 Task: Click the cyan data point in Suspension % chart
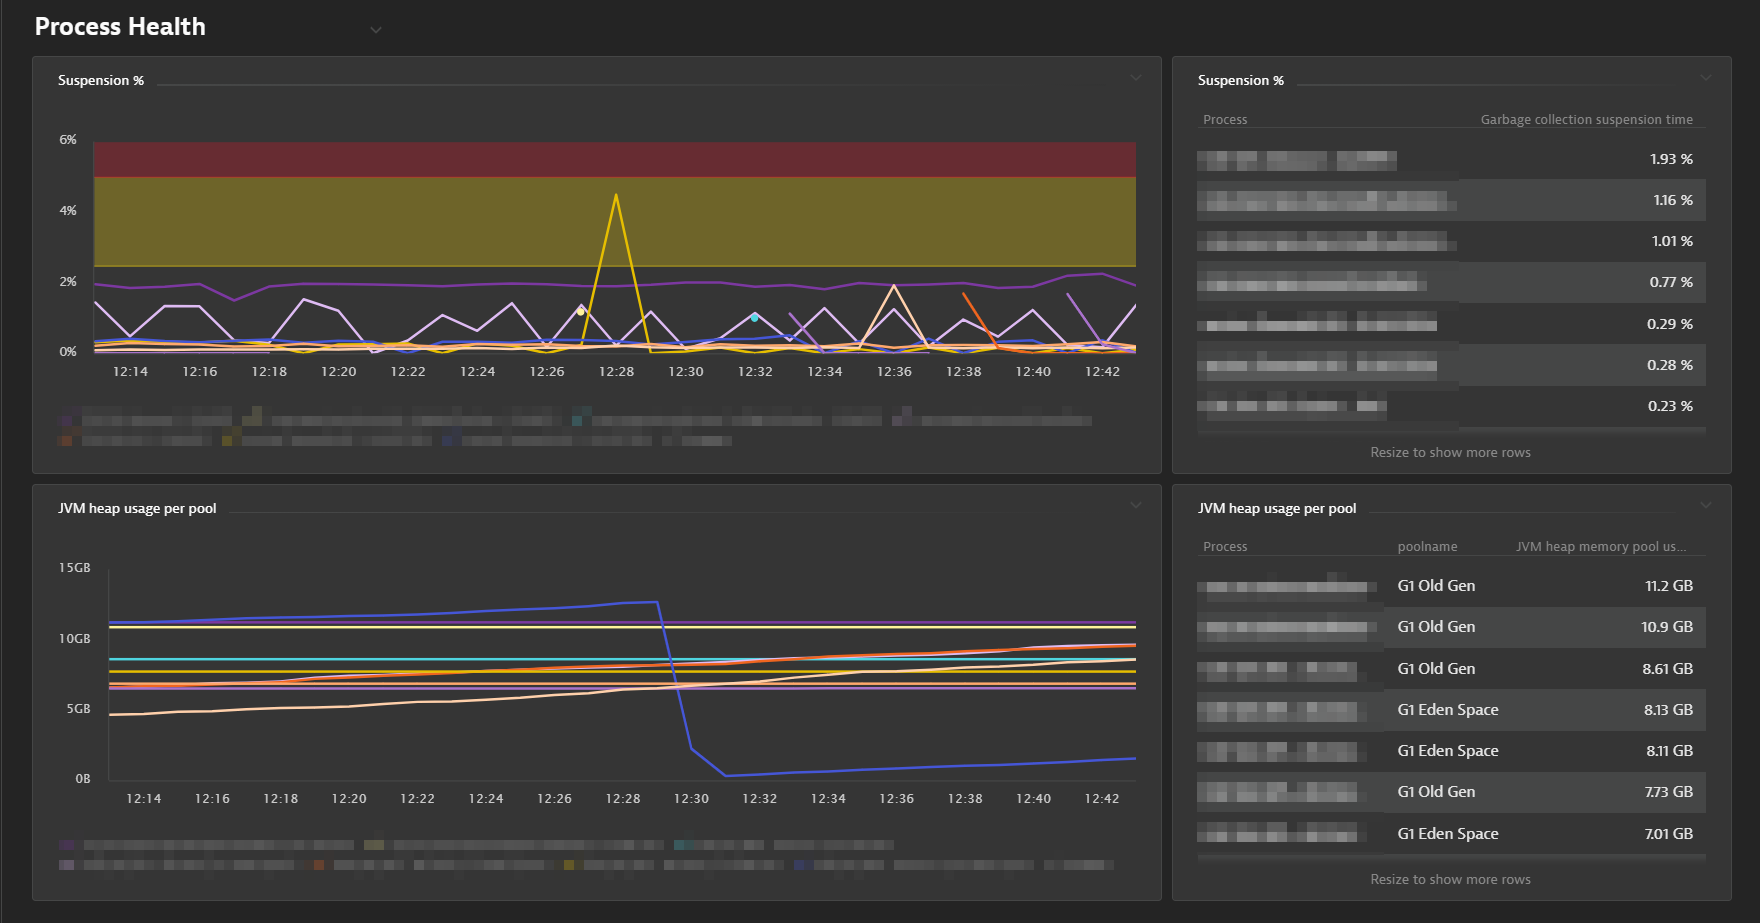(x=755, y=318)
